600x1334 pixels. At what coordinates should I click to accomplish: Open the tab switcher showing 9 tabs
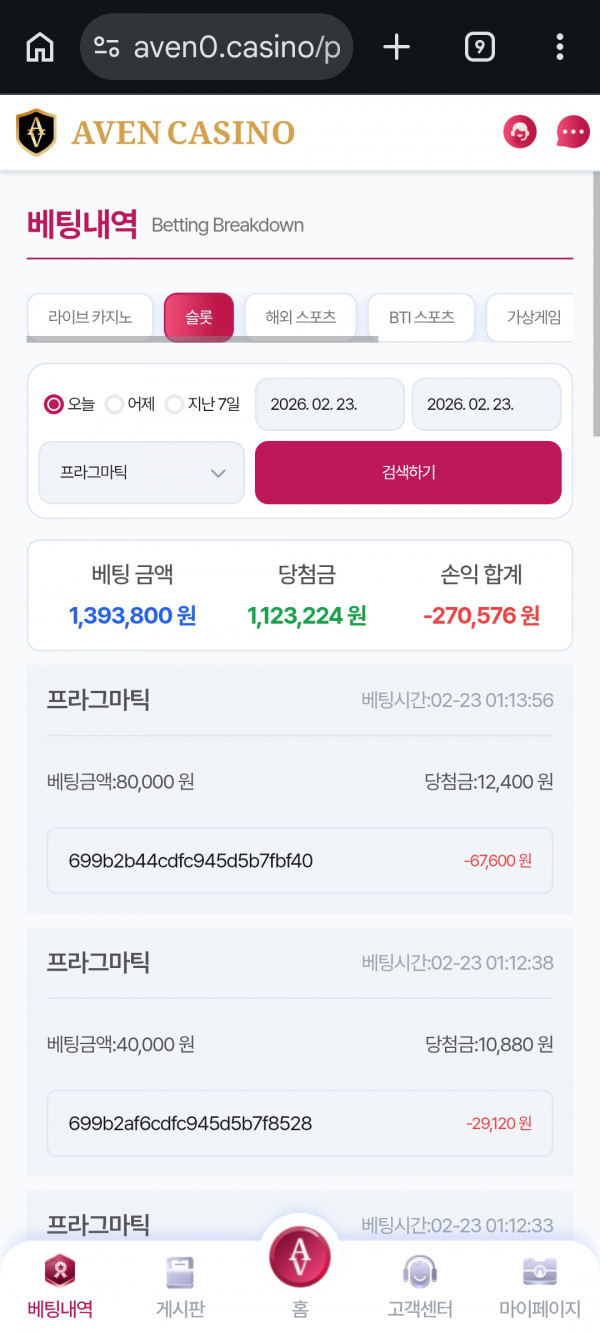(479, 46)
